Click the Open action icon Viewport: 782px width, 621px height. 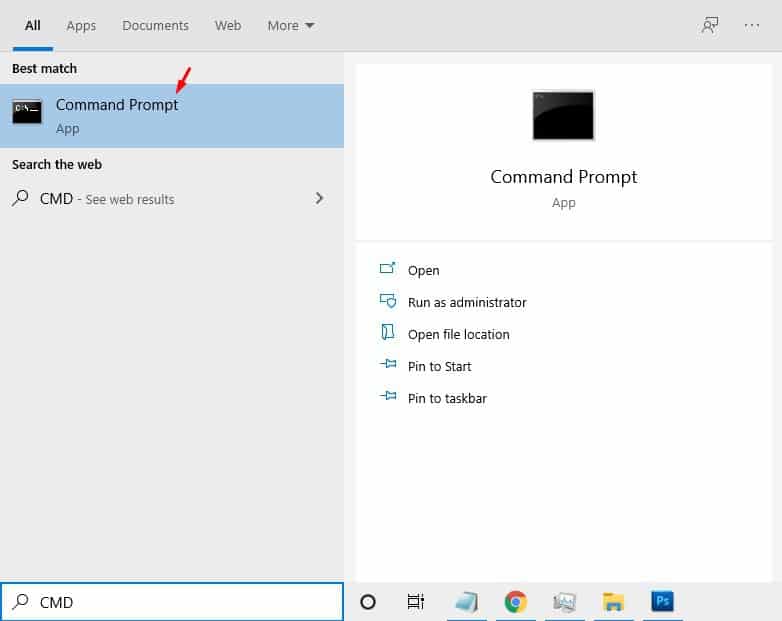tap(388, 268)
